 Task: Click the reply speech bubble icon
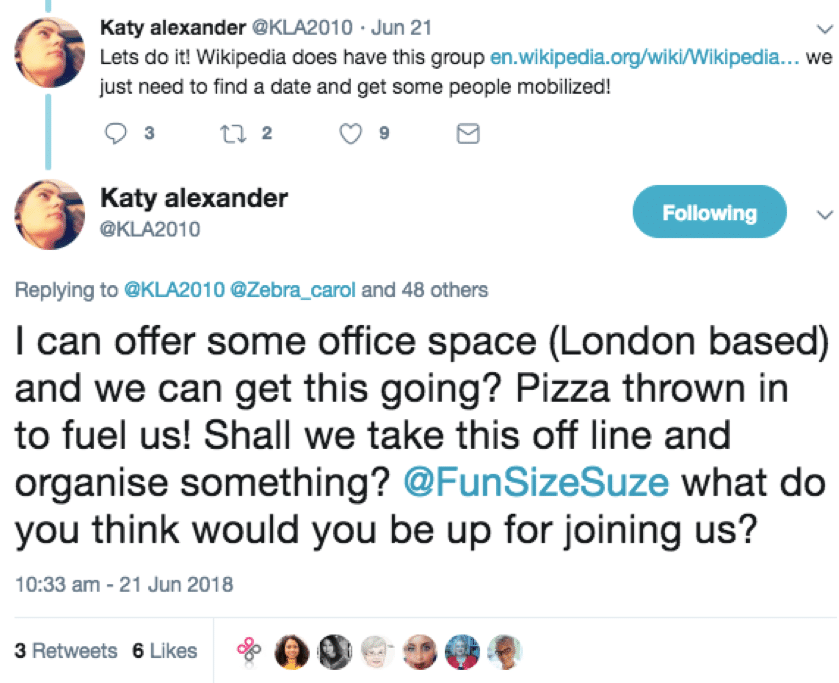pos(116,133)
